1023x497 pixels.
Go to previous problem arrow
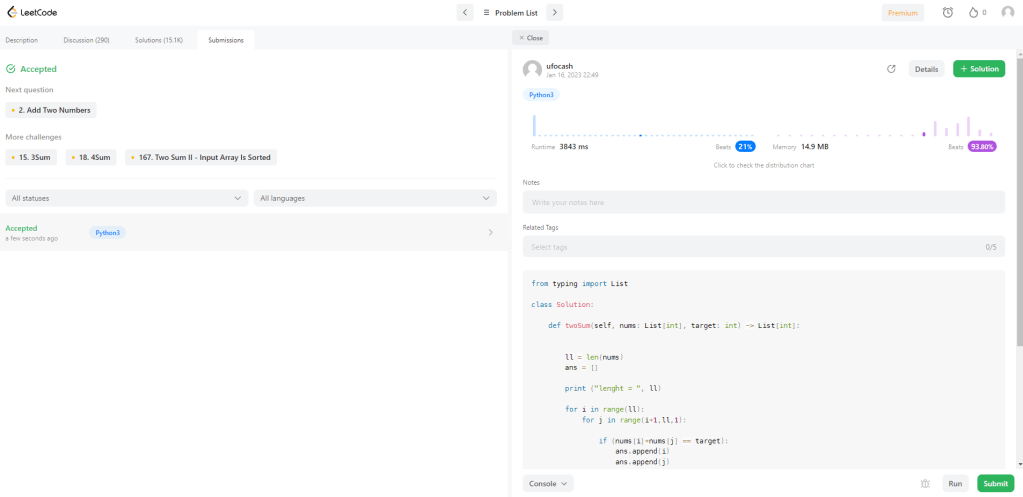[465, 12]
